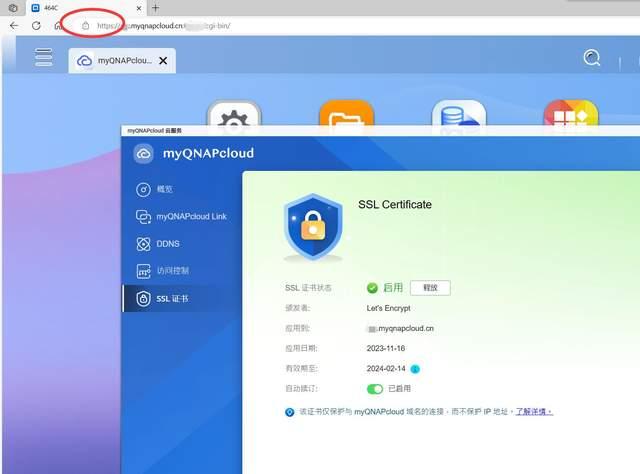Click the myQNAPcloud window title bar text

tap(154, 131)
